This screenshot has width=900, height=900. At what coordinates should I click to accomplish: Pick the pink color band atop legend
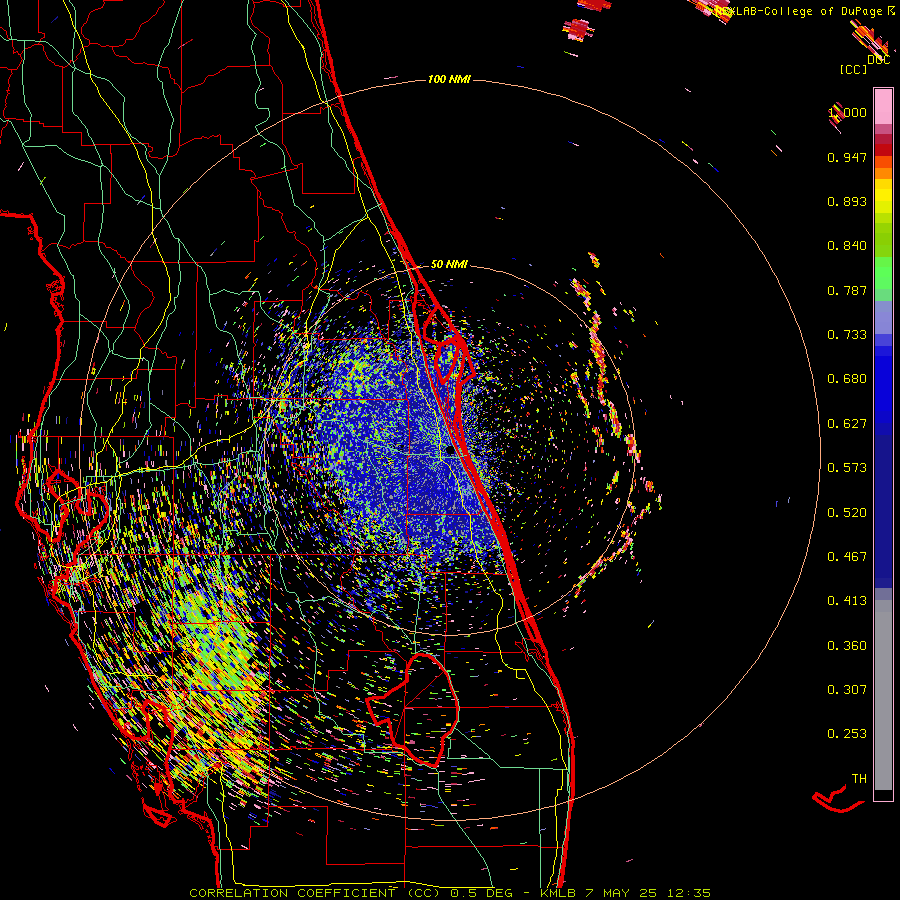tap(883, 106)
